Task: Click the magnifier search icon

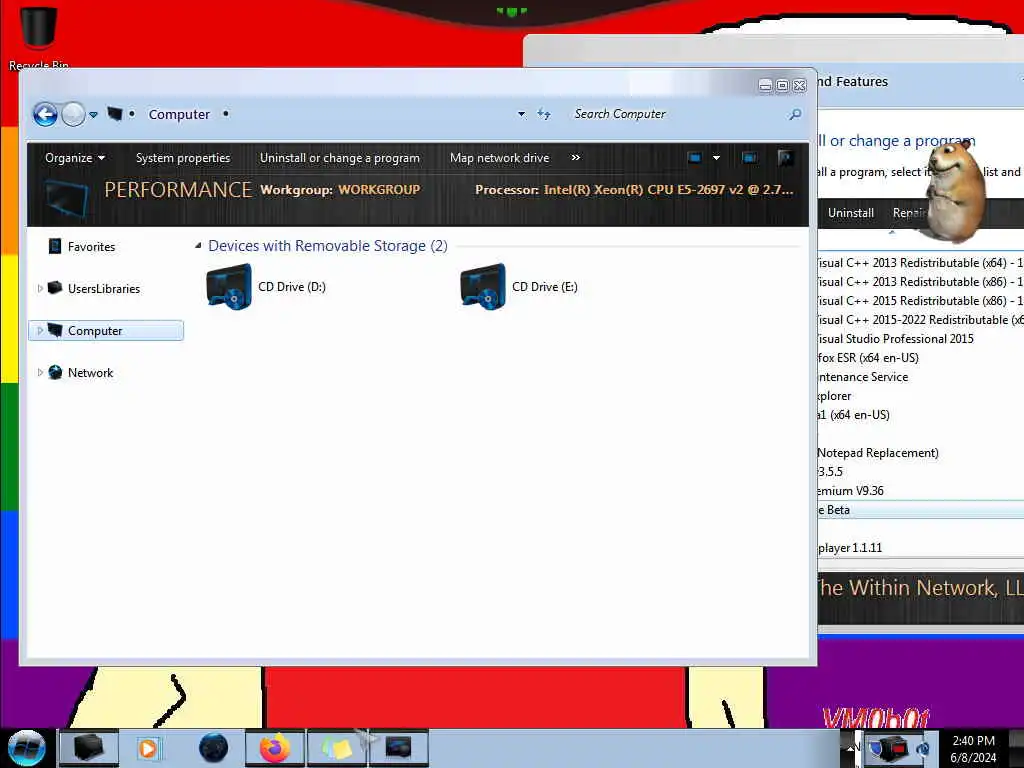Action: (795, 115)
